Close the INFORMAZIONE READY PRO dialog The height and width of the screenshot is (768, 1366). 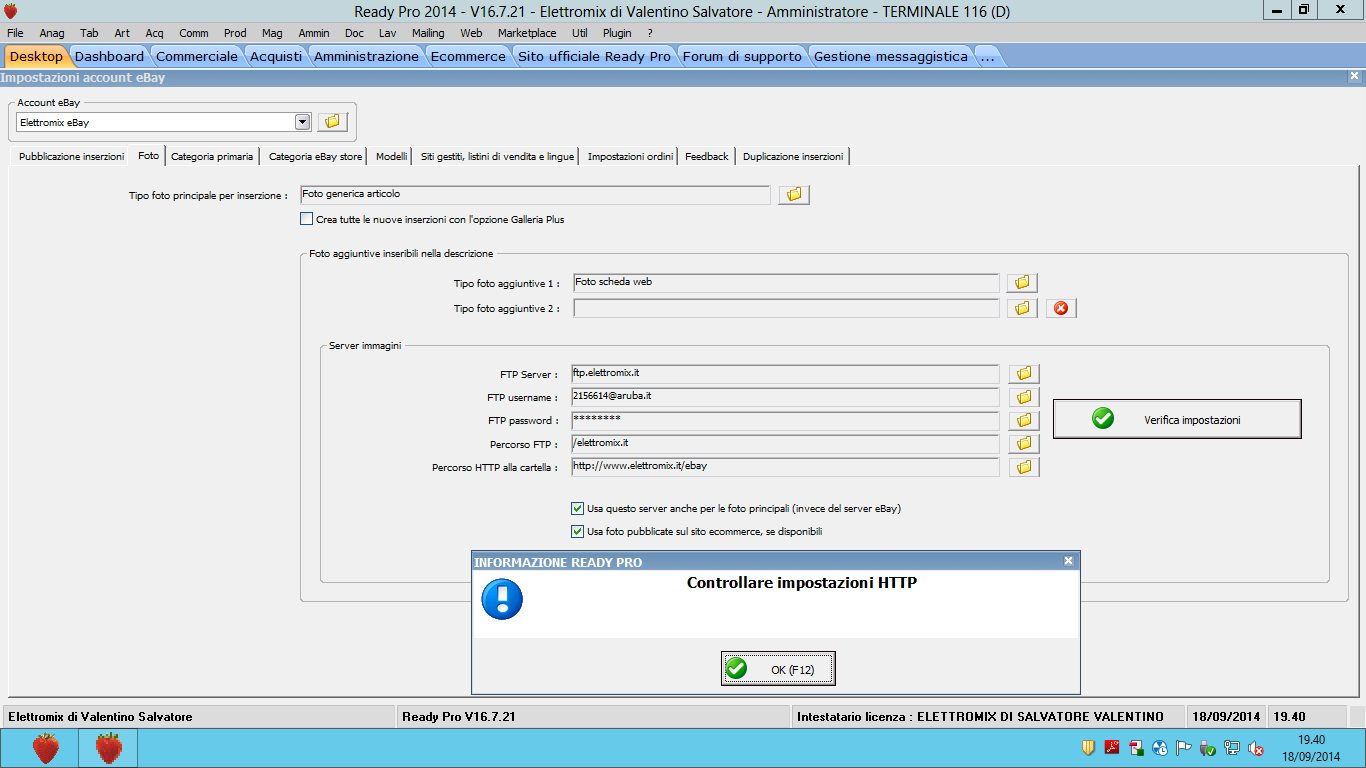click(1068, 561)
